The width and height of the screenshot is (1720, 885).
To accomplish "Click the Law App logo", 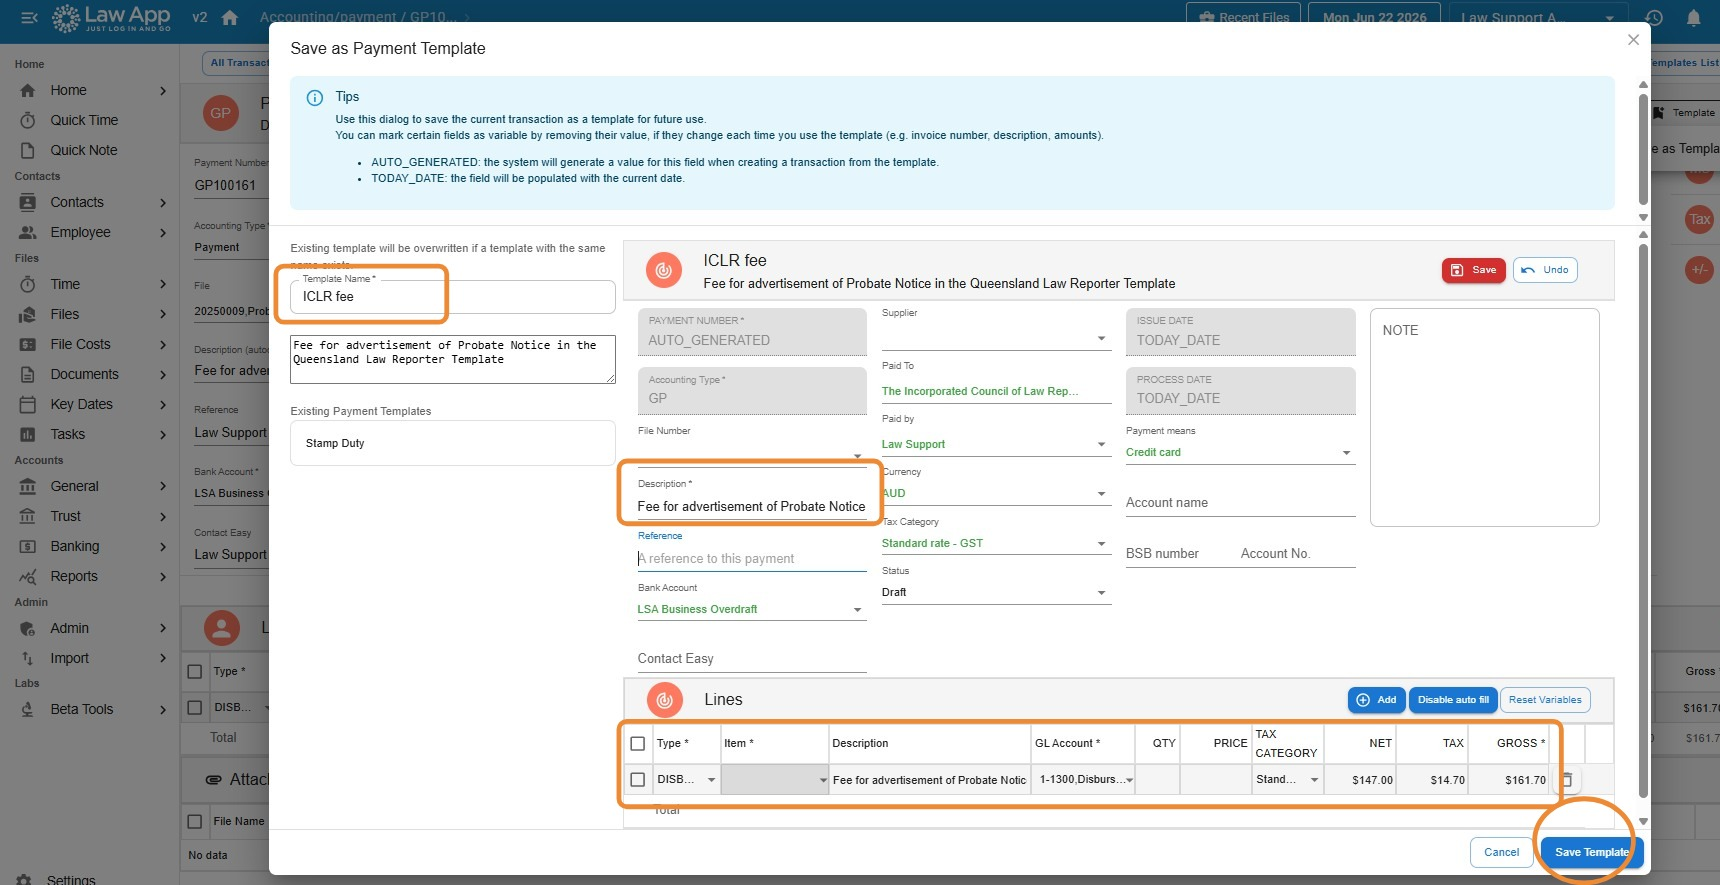I will coord(112,17).
